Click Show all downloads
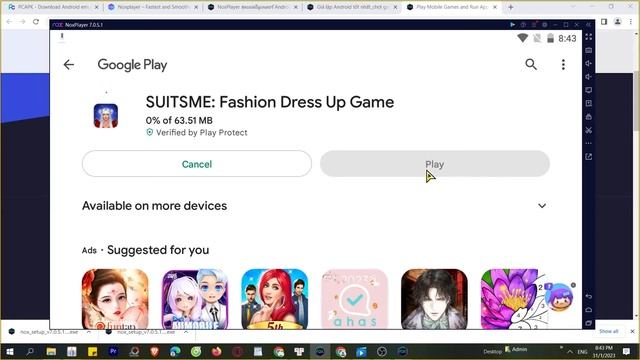The width and height of the screenshot is (640, 360). click(609, 331)
